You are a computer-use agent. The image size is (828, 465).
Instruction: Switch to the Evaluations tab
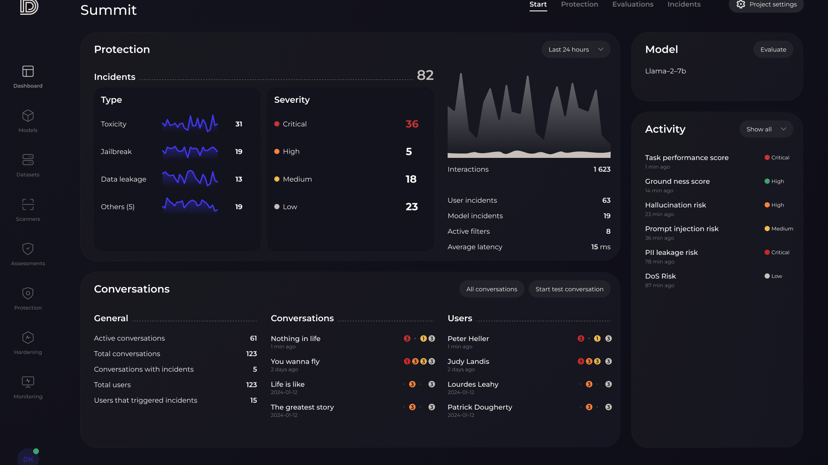tap(633, 4)
